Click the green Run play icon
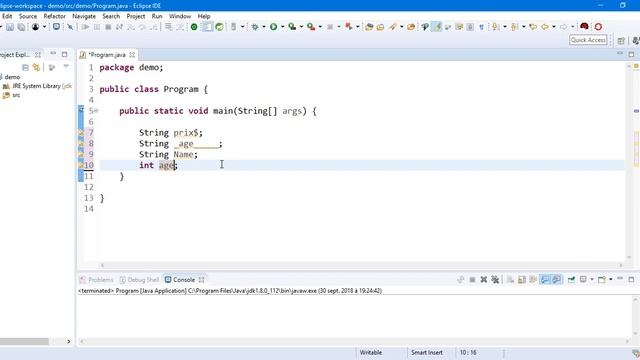This screenshot has width=640, height=360. coord(273,27)
